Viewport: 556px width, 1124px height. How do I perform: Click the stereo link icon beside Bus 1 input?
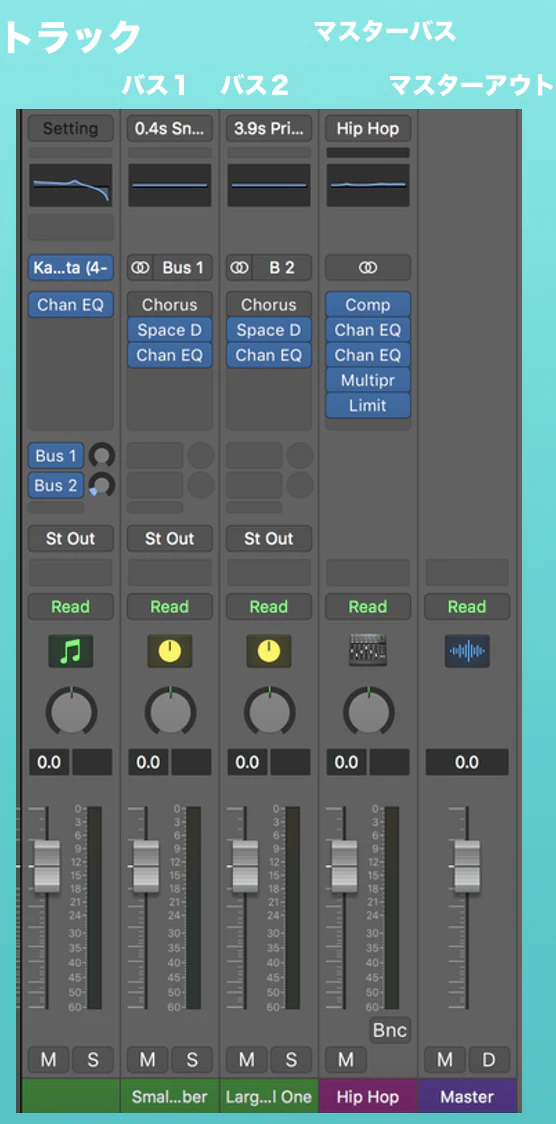(140, 268)
